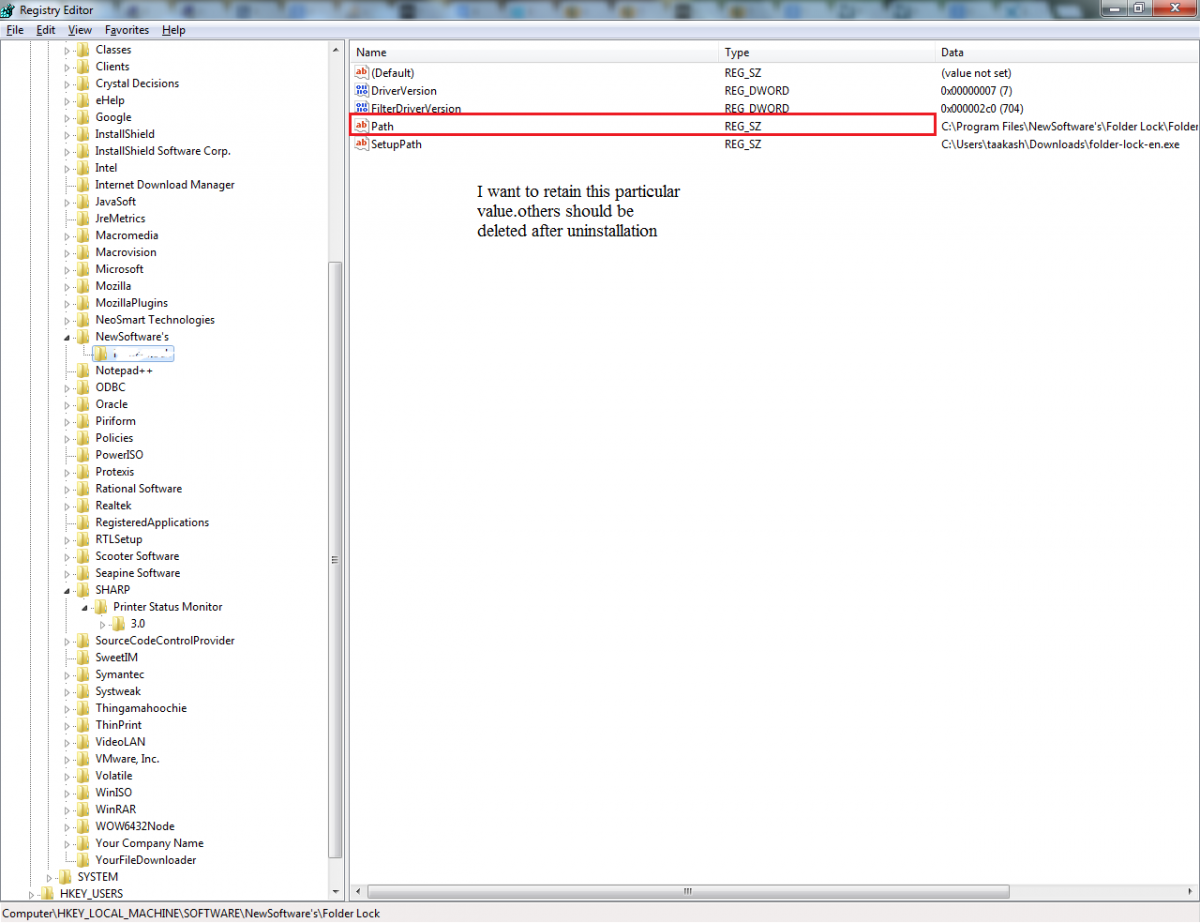This screenshot has width=1200, height=923.
Task: Click the Notepad++ folder icon
Action: pyautogui.click(x=84, y=371)
